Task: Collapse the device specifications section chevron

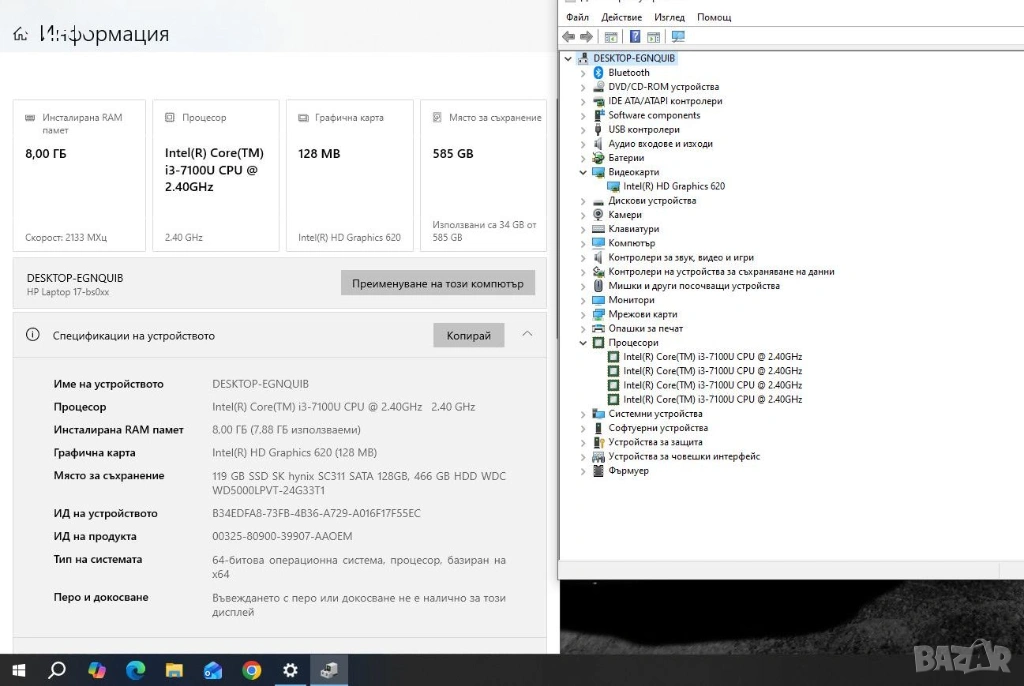Action: click(x=527, y=335)
